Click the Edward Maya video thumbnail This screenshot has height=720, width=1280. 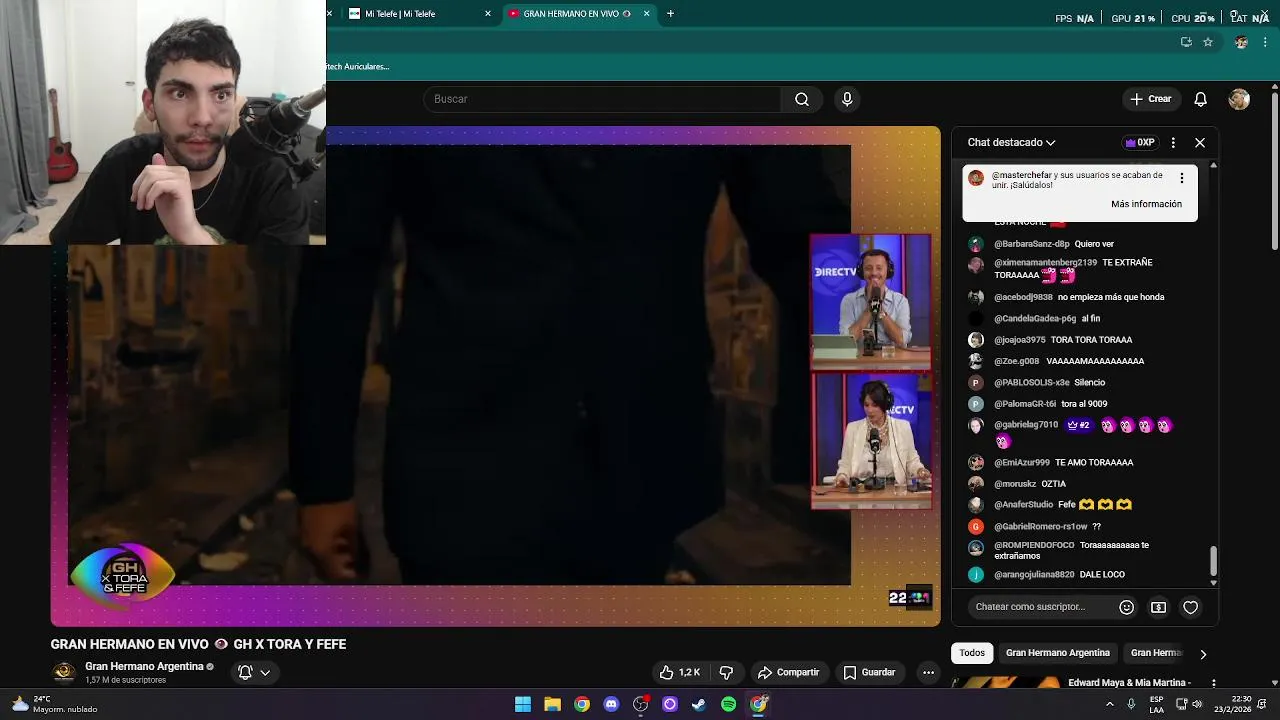point(1005,683)
